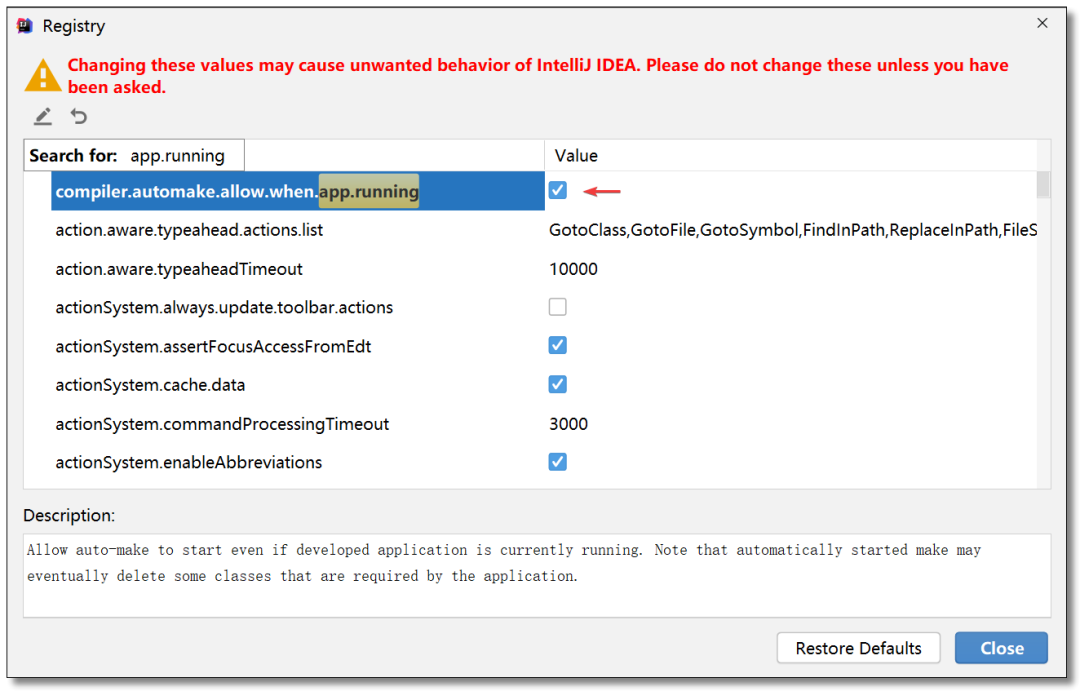The width and height of the screenshot is (1080, 691).
Task: Click the IntelliJ IDEA logo in title bar
Action: 25,26
